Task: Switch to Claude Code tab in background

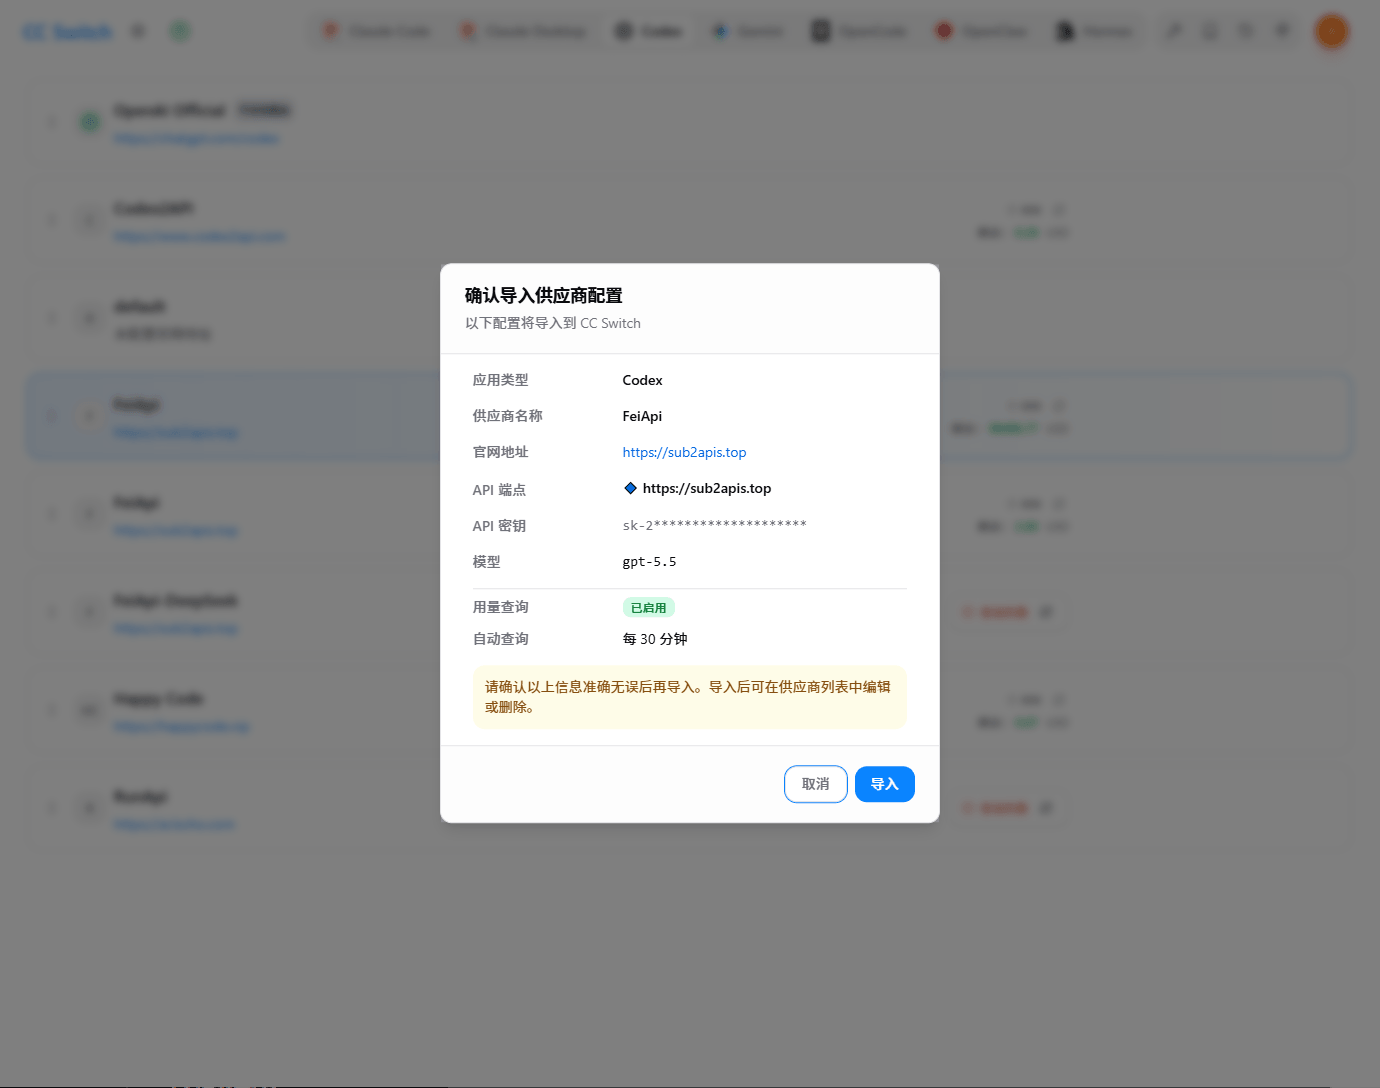Action: (x=377, y=31)
